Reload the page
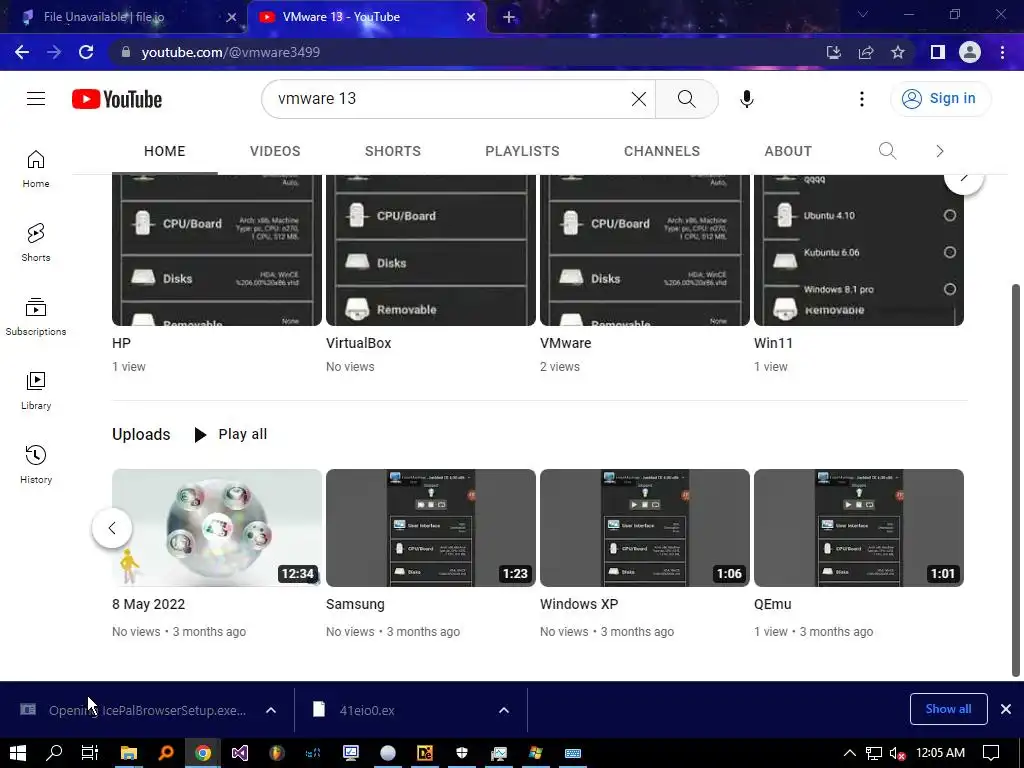Viewport: 1024px width, 768px height. [x=86, y=52]
